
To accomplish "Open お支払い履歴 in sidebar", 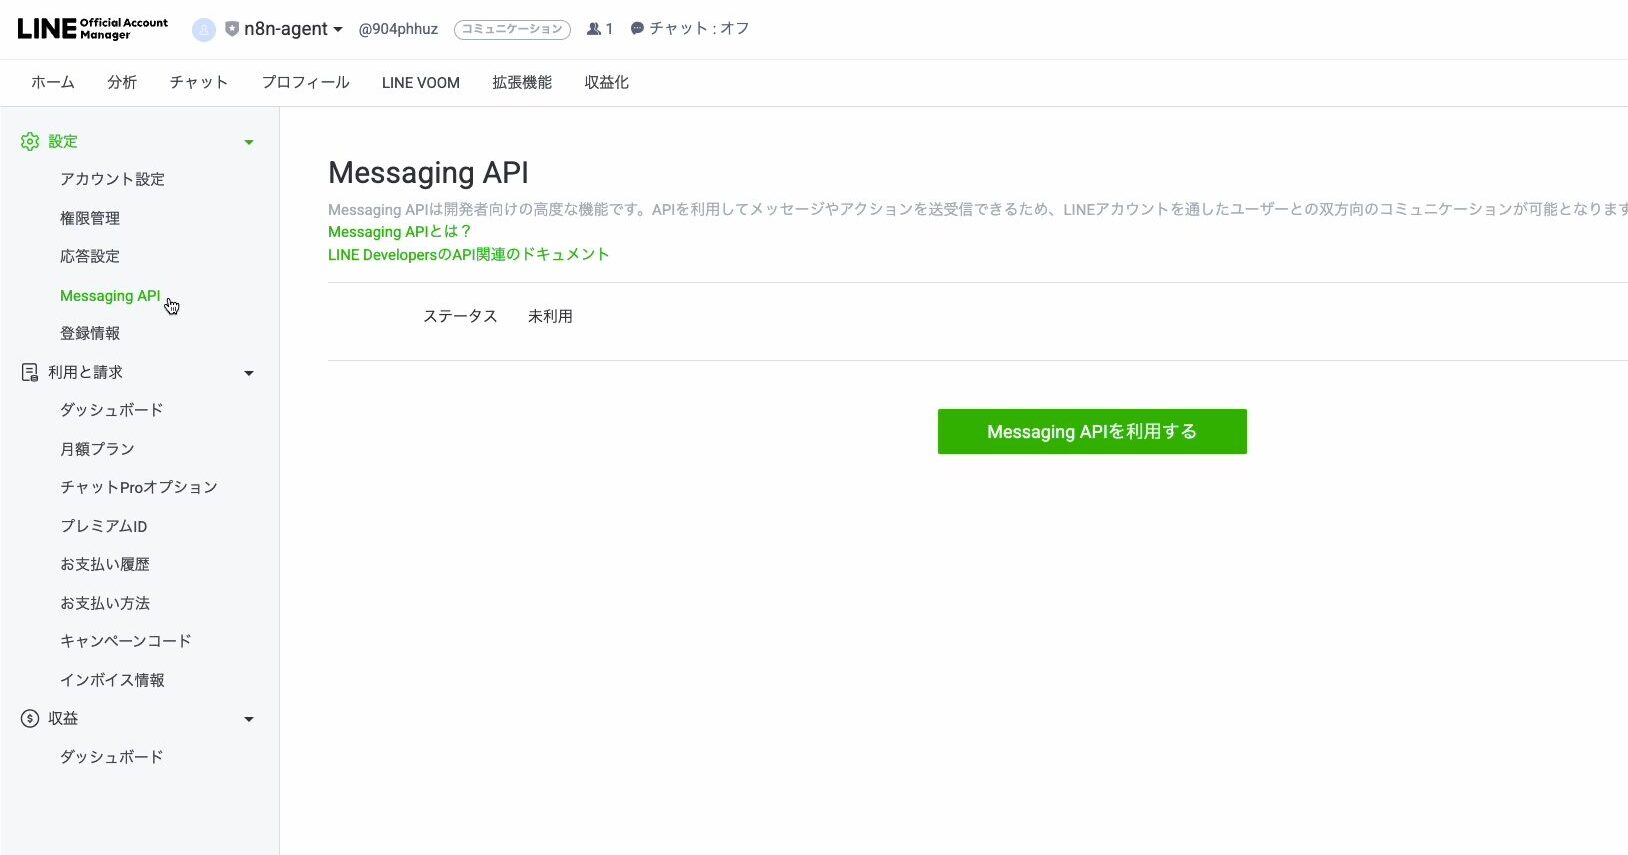I will point(105,564).
